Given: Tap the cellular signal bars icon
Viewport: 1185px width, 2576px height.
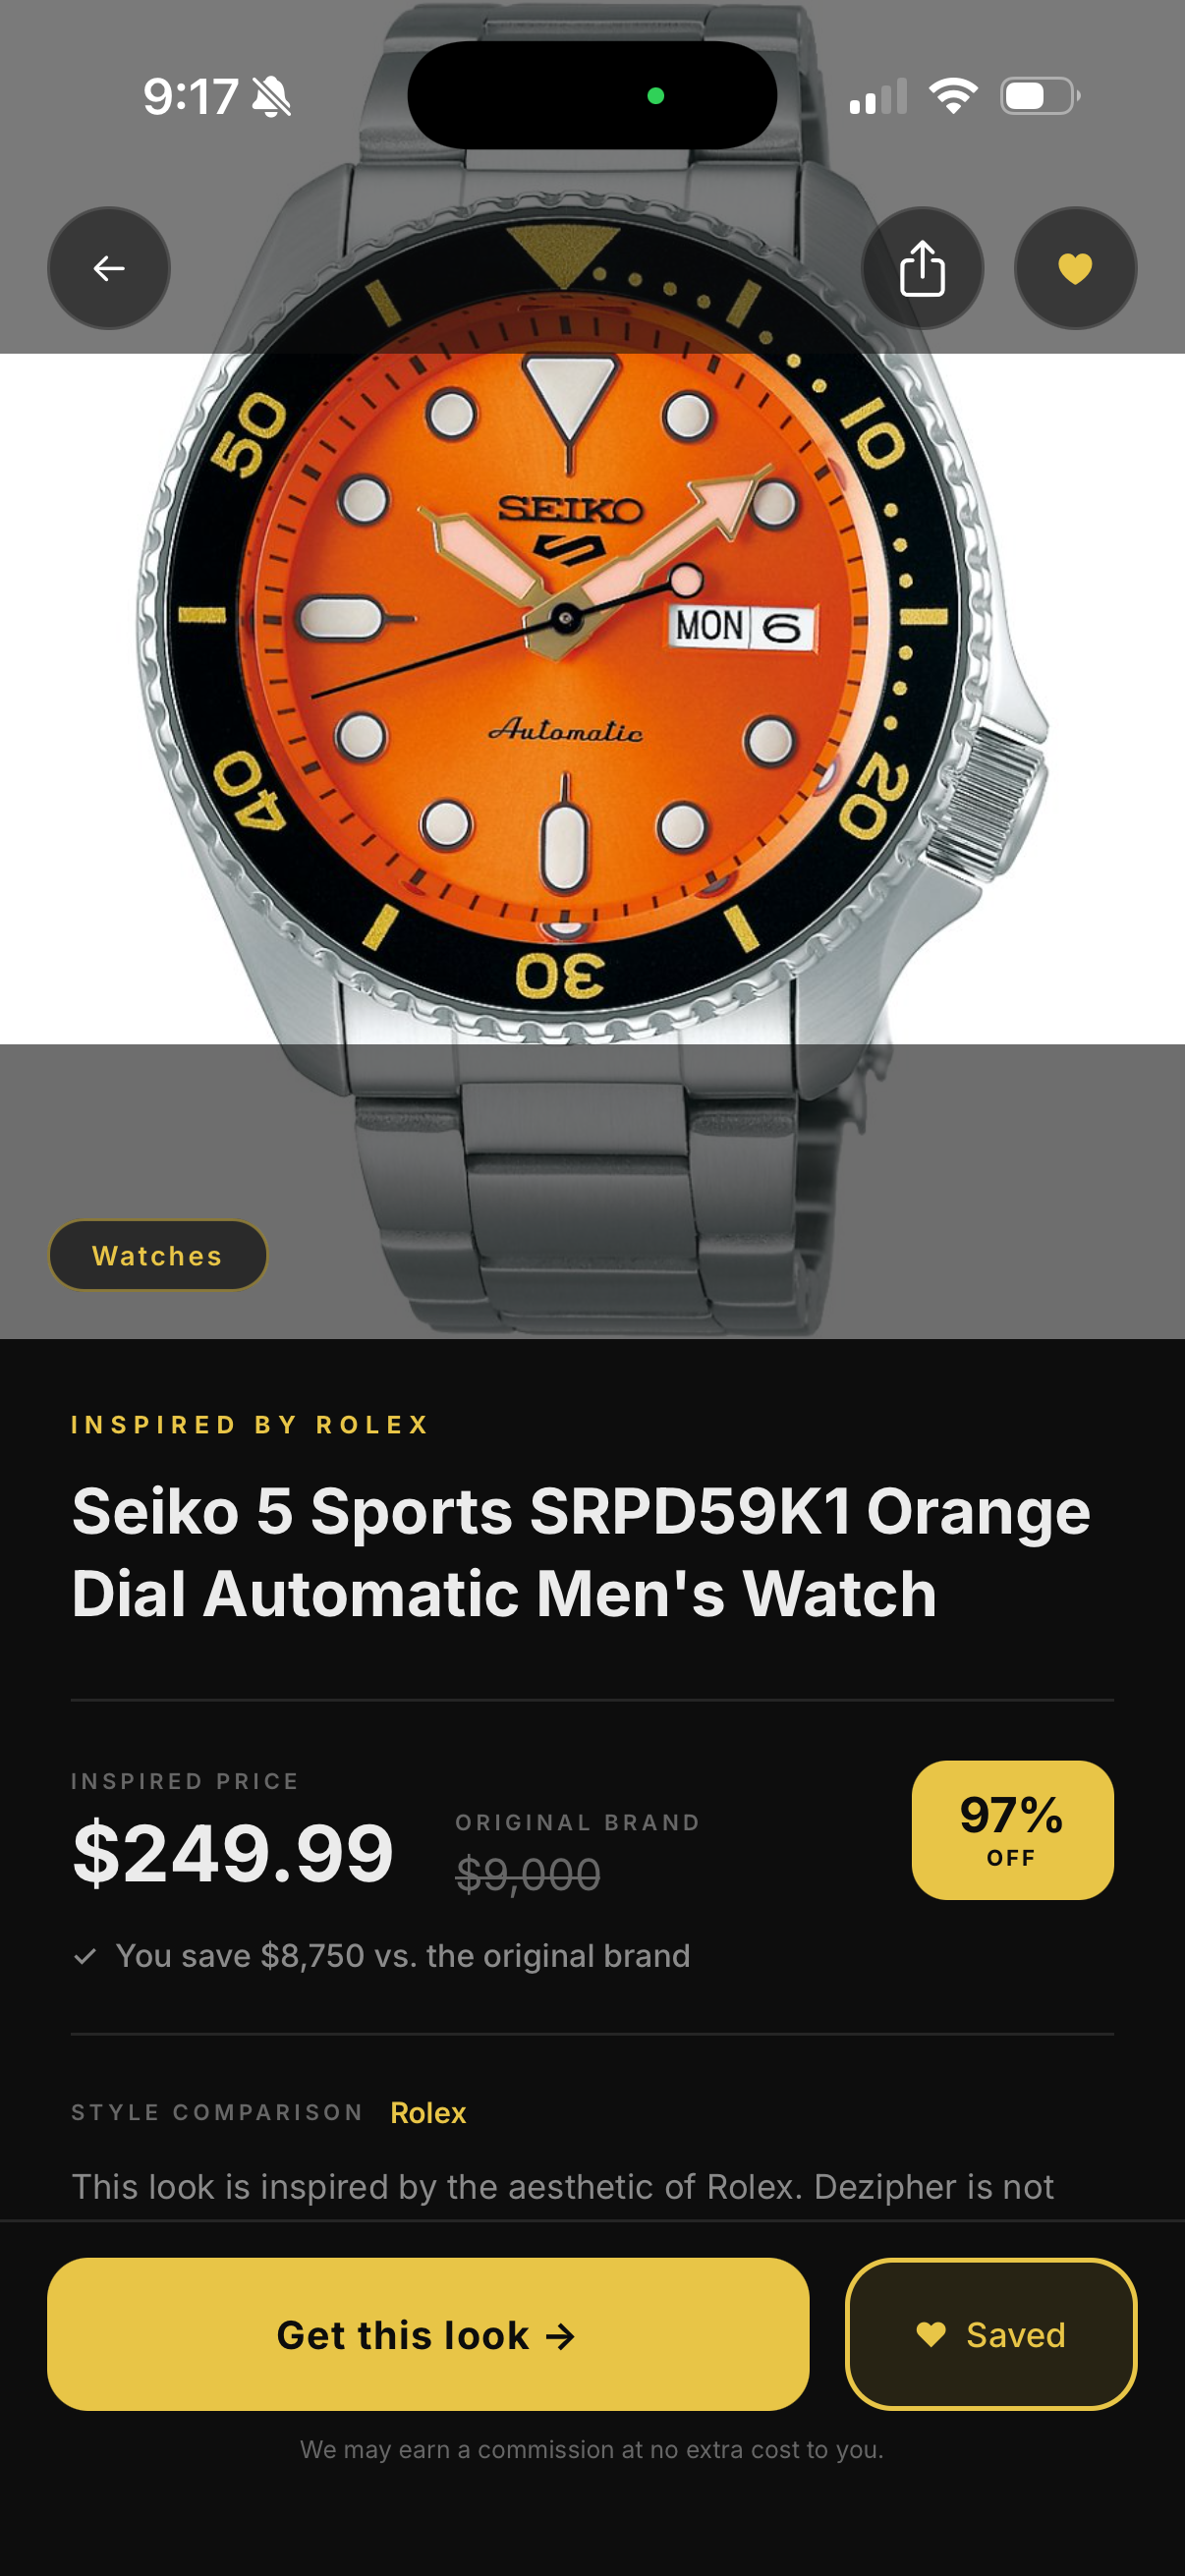Looking at the screenshot, I should click(x=878, y=96).
